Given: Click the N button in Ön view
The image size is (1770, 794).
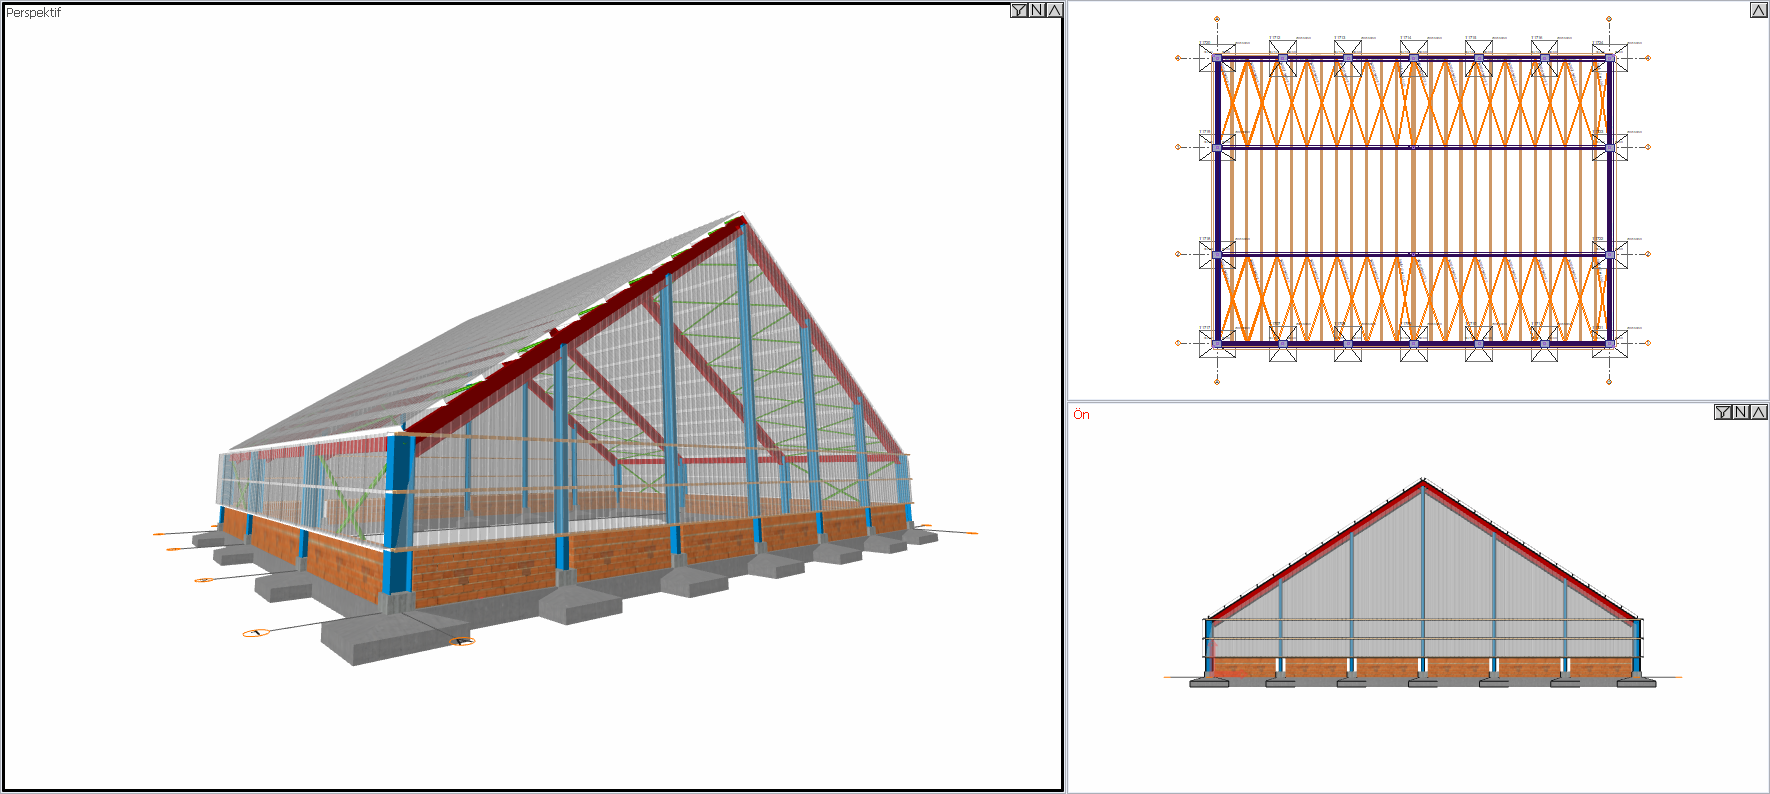Looking at the screenshot, I should coord(1741,412).
